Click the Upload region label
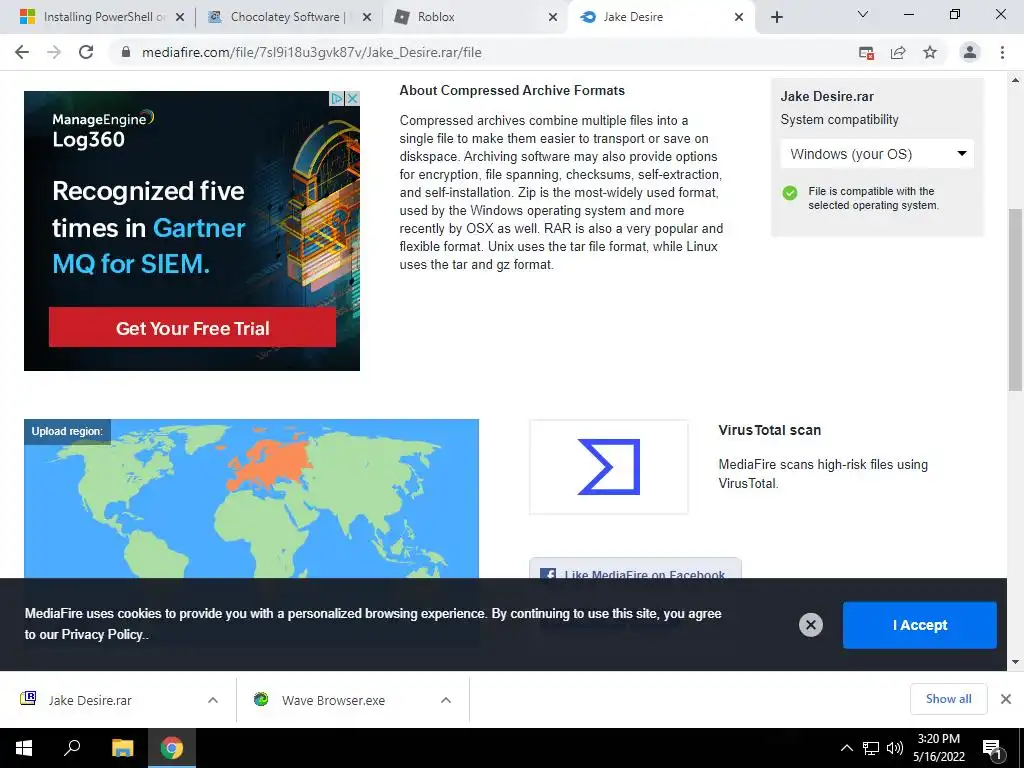This screenshot has height=768, width=1024. 67,431
